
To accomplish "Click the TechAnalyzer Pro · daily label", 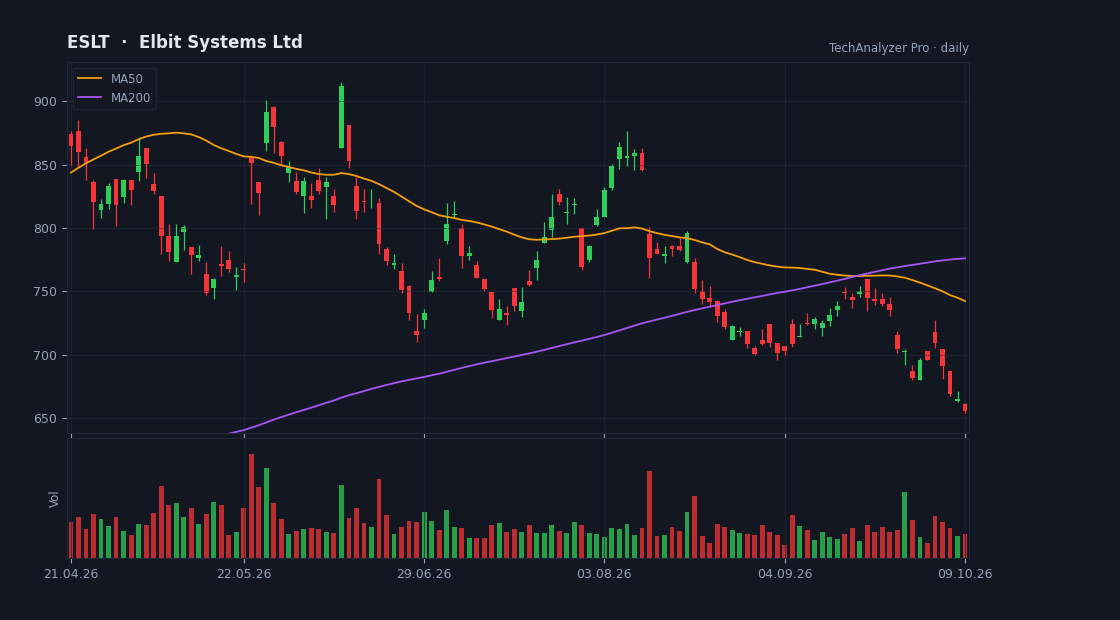I will coord(899,48).
